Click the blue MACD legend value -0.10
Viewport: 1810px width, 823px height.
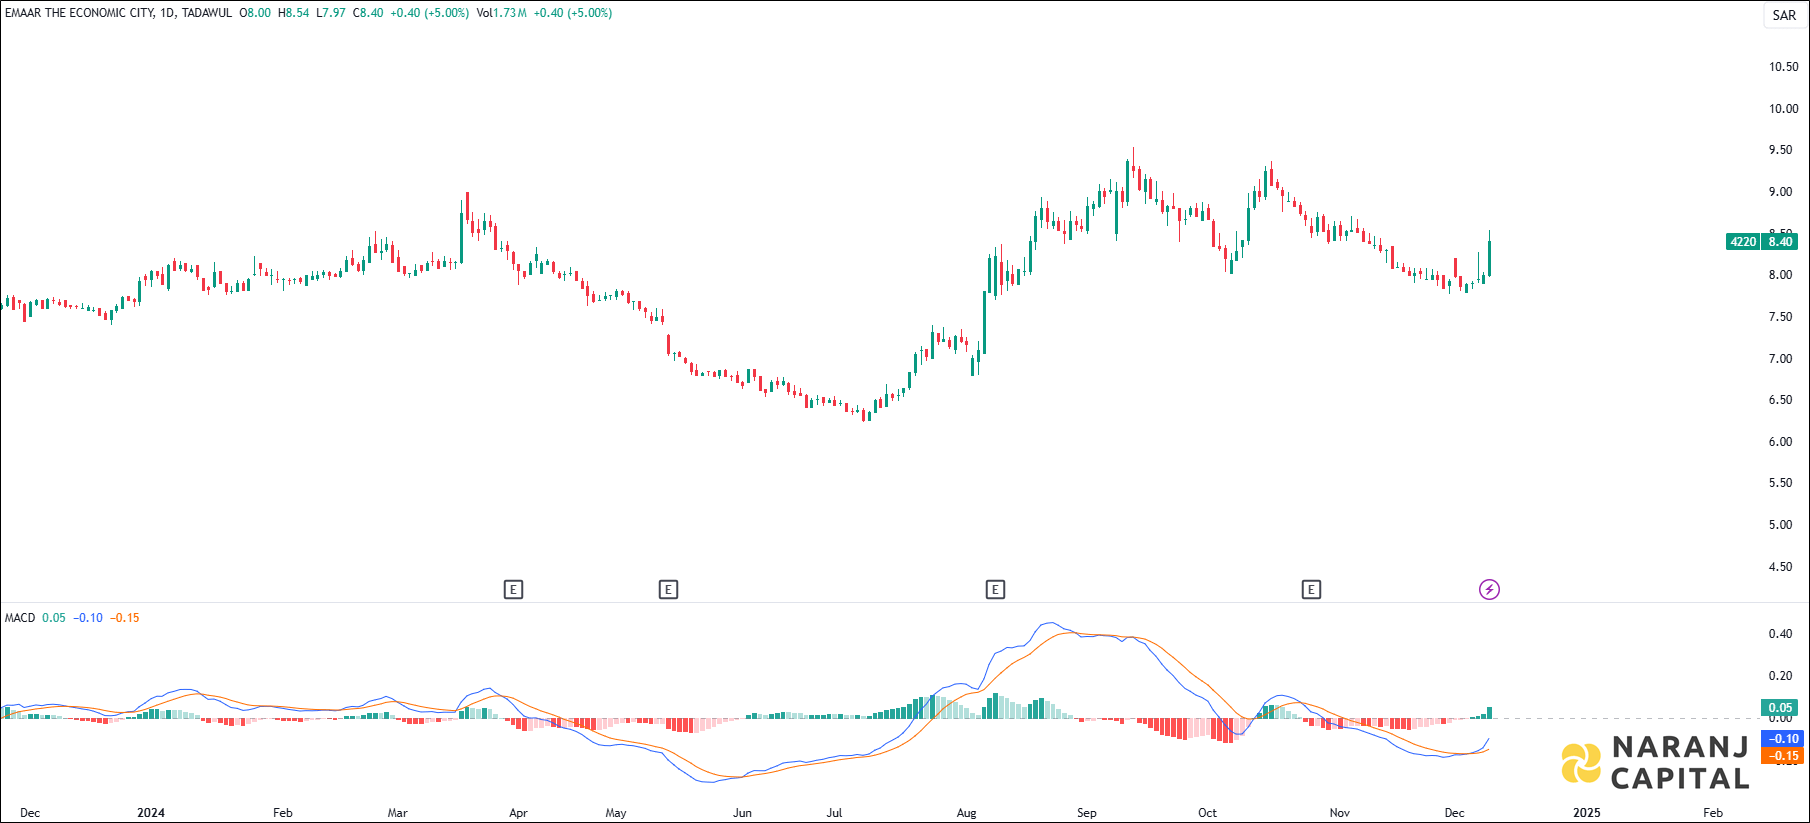(88, 618)
